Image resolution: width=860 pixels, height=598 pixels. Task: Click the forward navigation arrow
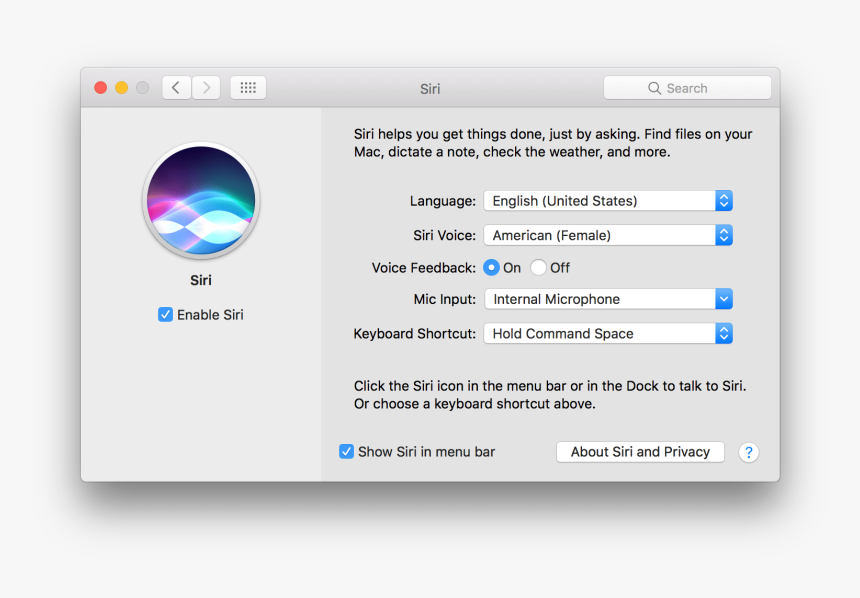[x=206, y=87]
